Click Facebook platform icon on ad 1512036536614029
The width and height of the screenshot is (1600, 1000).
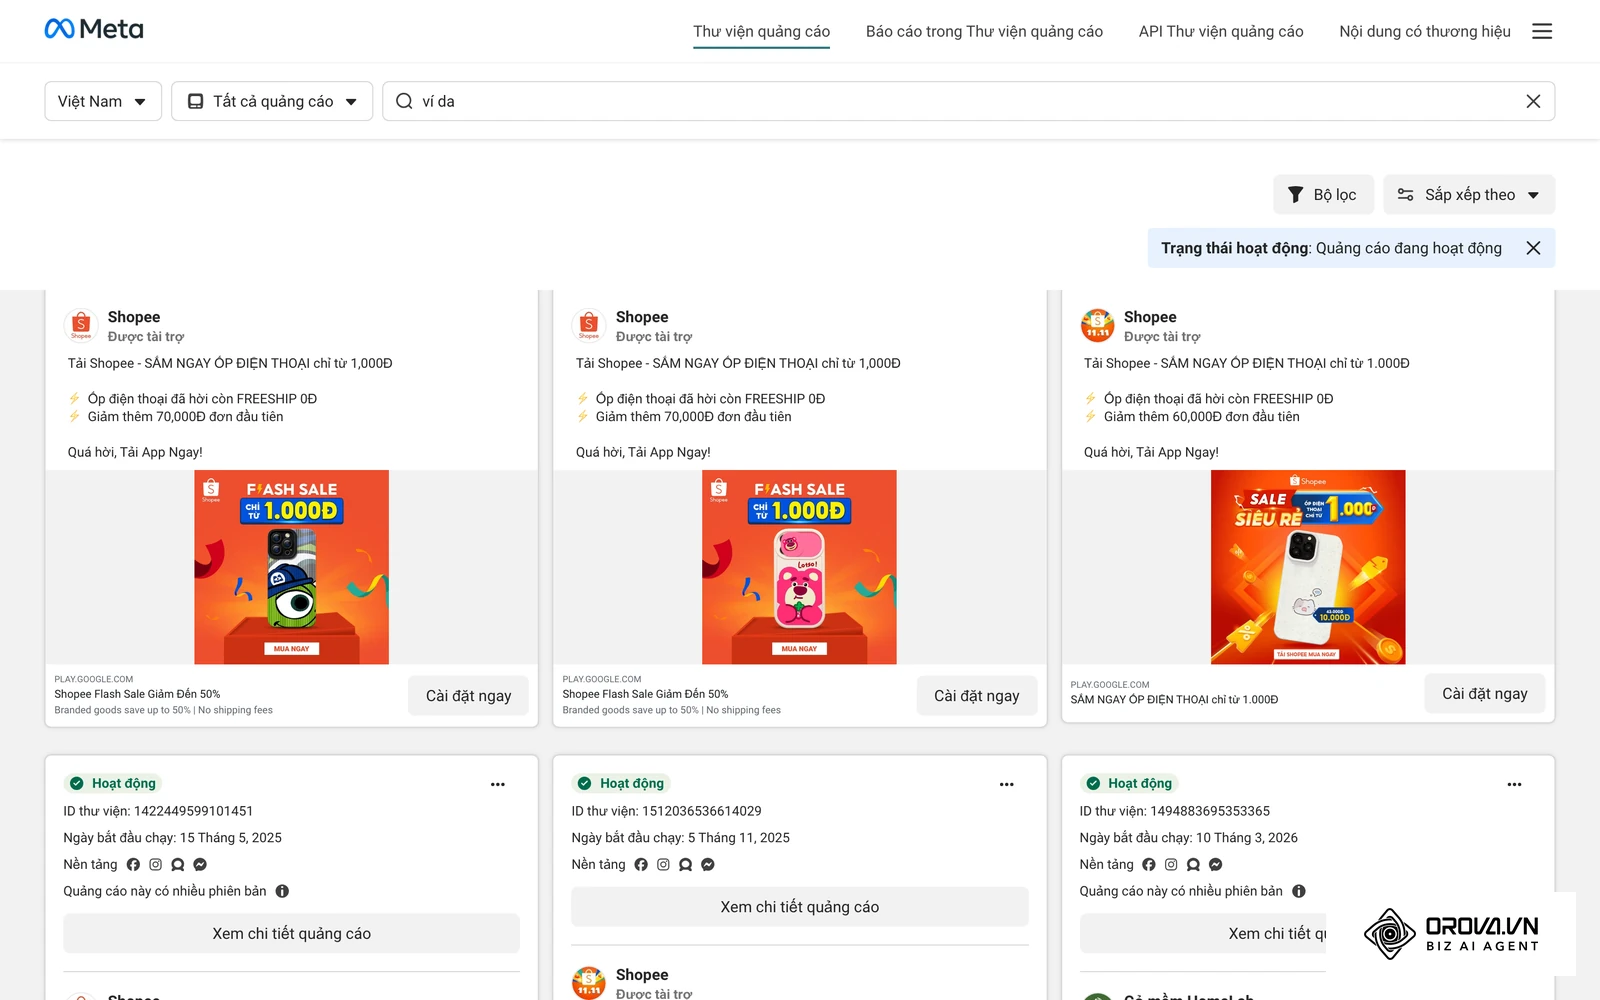(641, 865)
